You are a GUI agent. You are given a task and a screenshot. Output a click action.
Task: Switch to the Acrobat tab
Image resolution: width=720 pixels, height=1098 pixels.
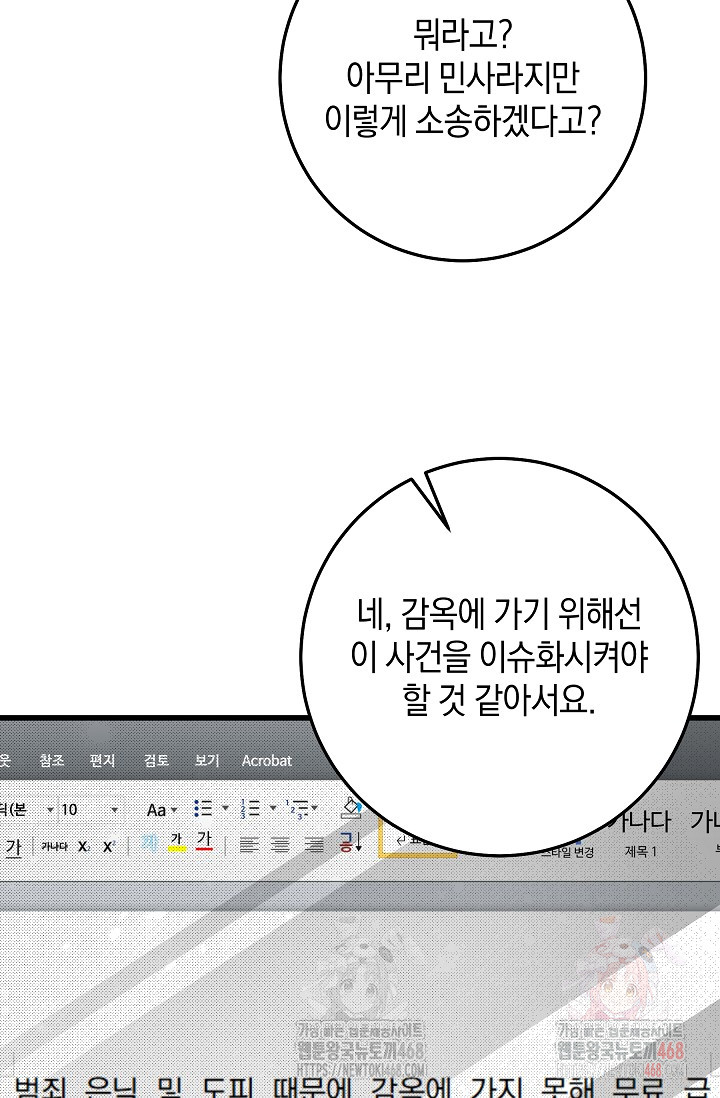266,761
